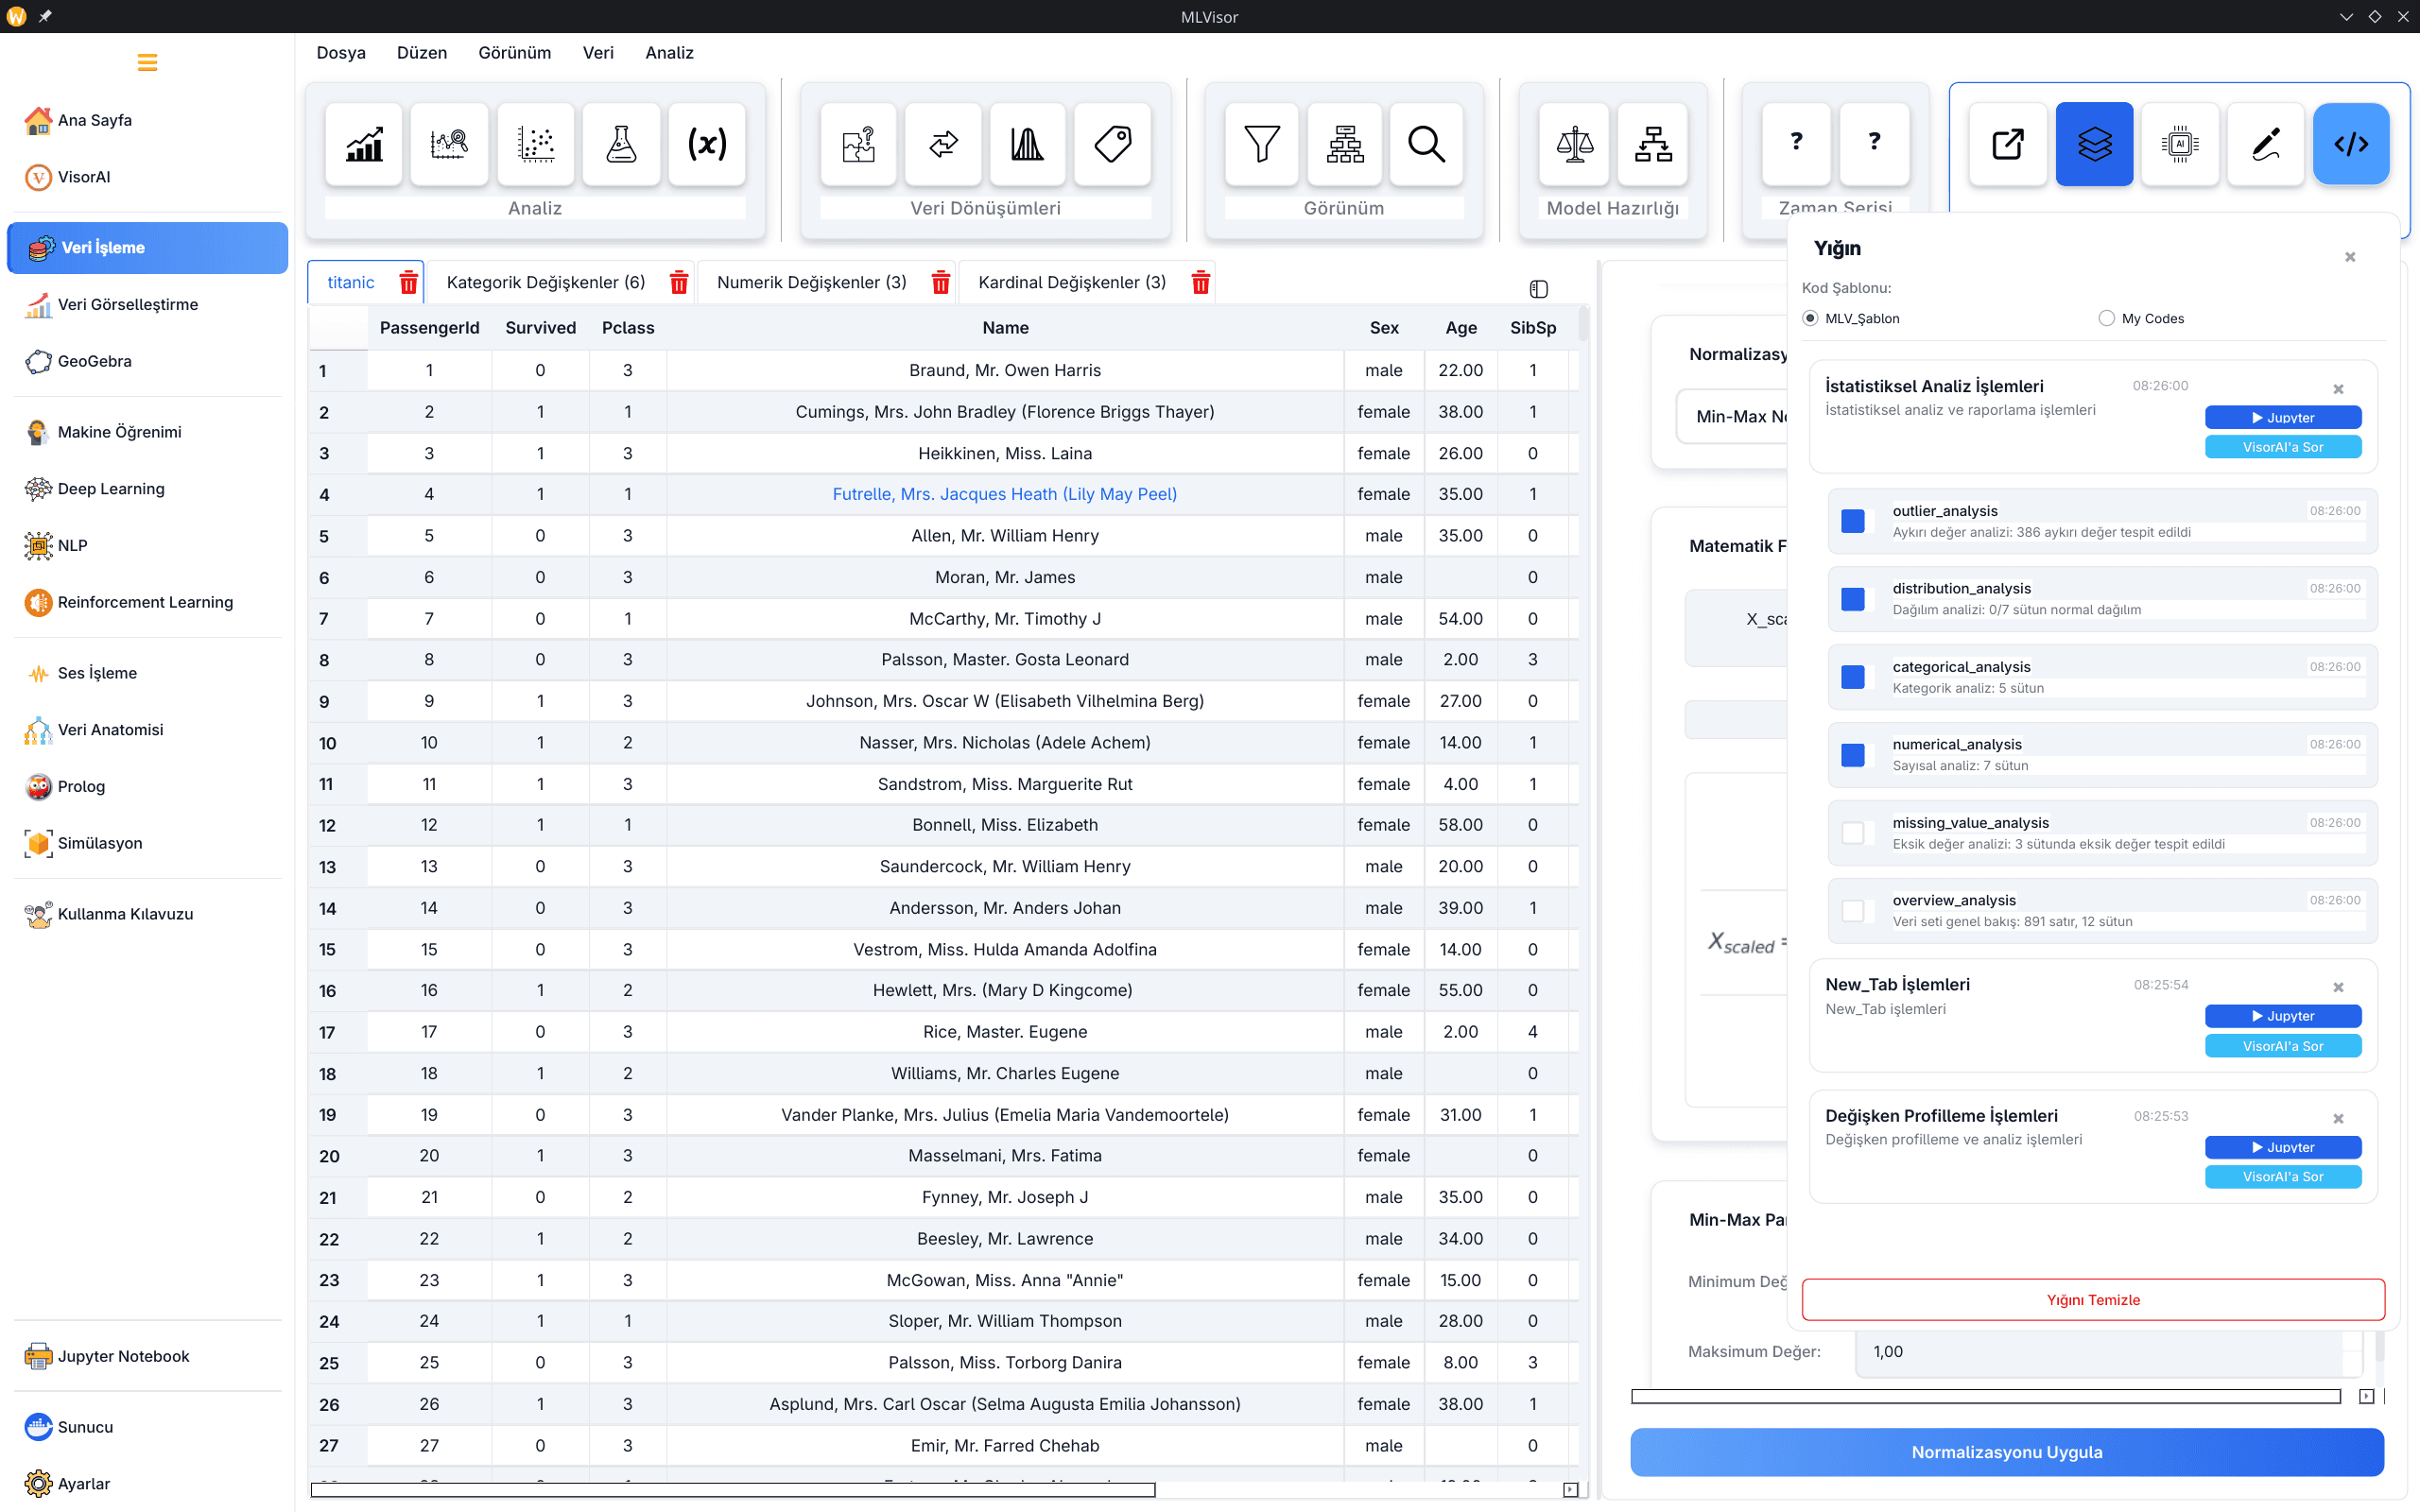Apply normalization with Normalizasyonu Uygula

click(2007, 1452)
